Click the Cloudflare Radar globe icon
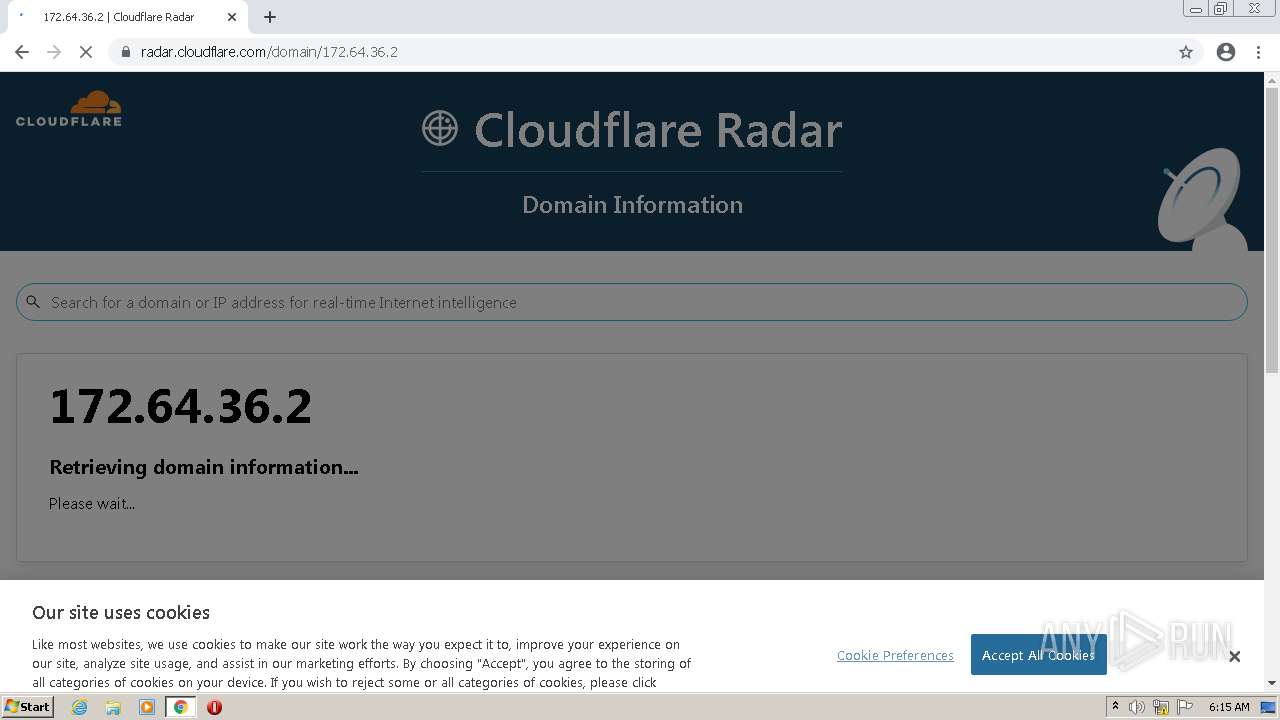Screen dimensions: 1280x720 pyautogui.click(x=440, y=128)
